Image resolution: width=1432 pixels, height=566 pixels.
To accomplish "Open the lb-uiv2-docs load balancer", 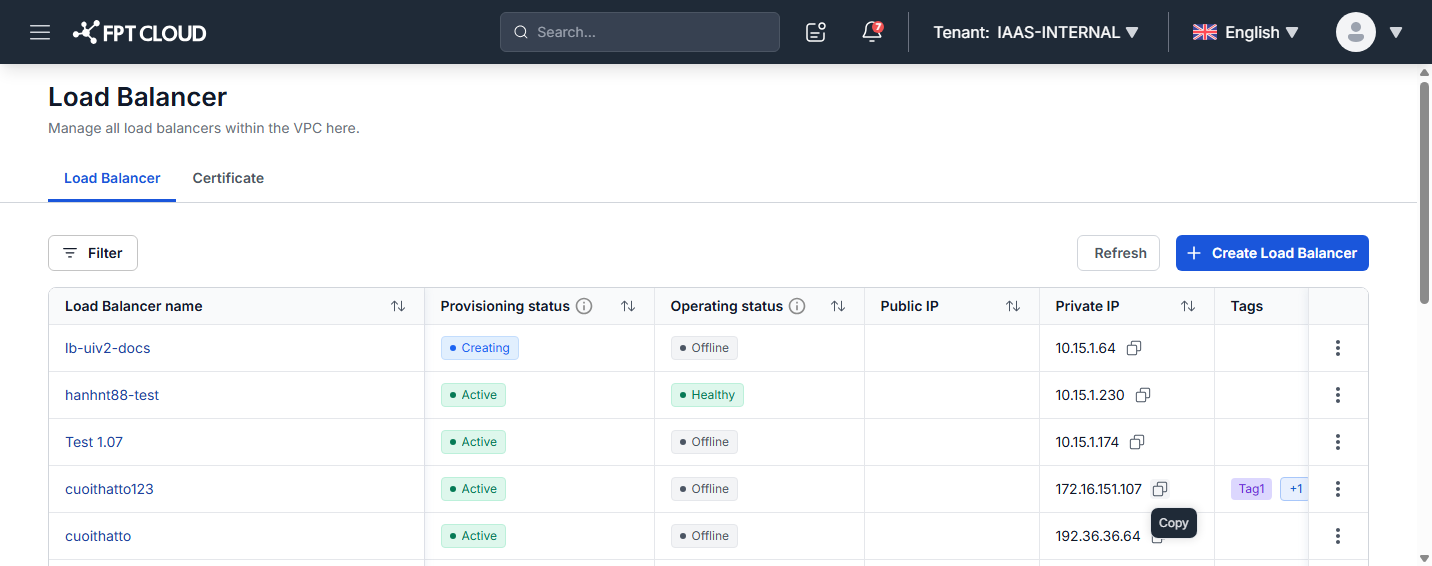I will click(x=108, y=348).
